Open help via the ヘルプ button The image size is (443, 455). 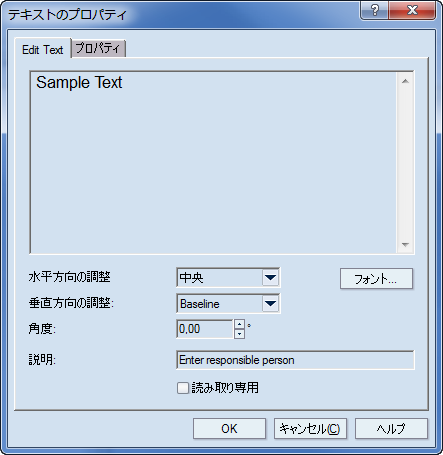(391, 429)
